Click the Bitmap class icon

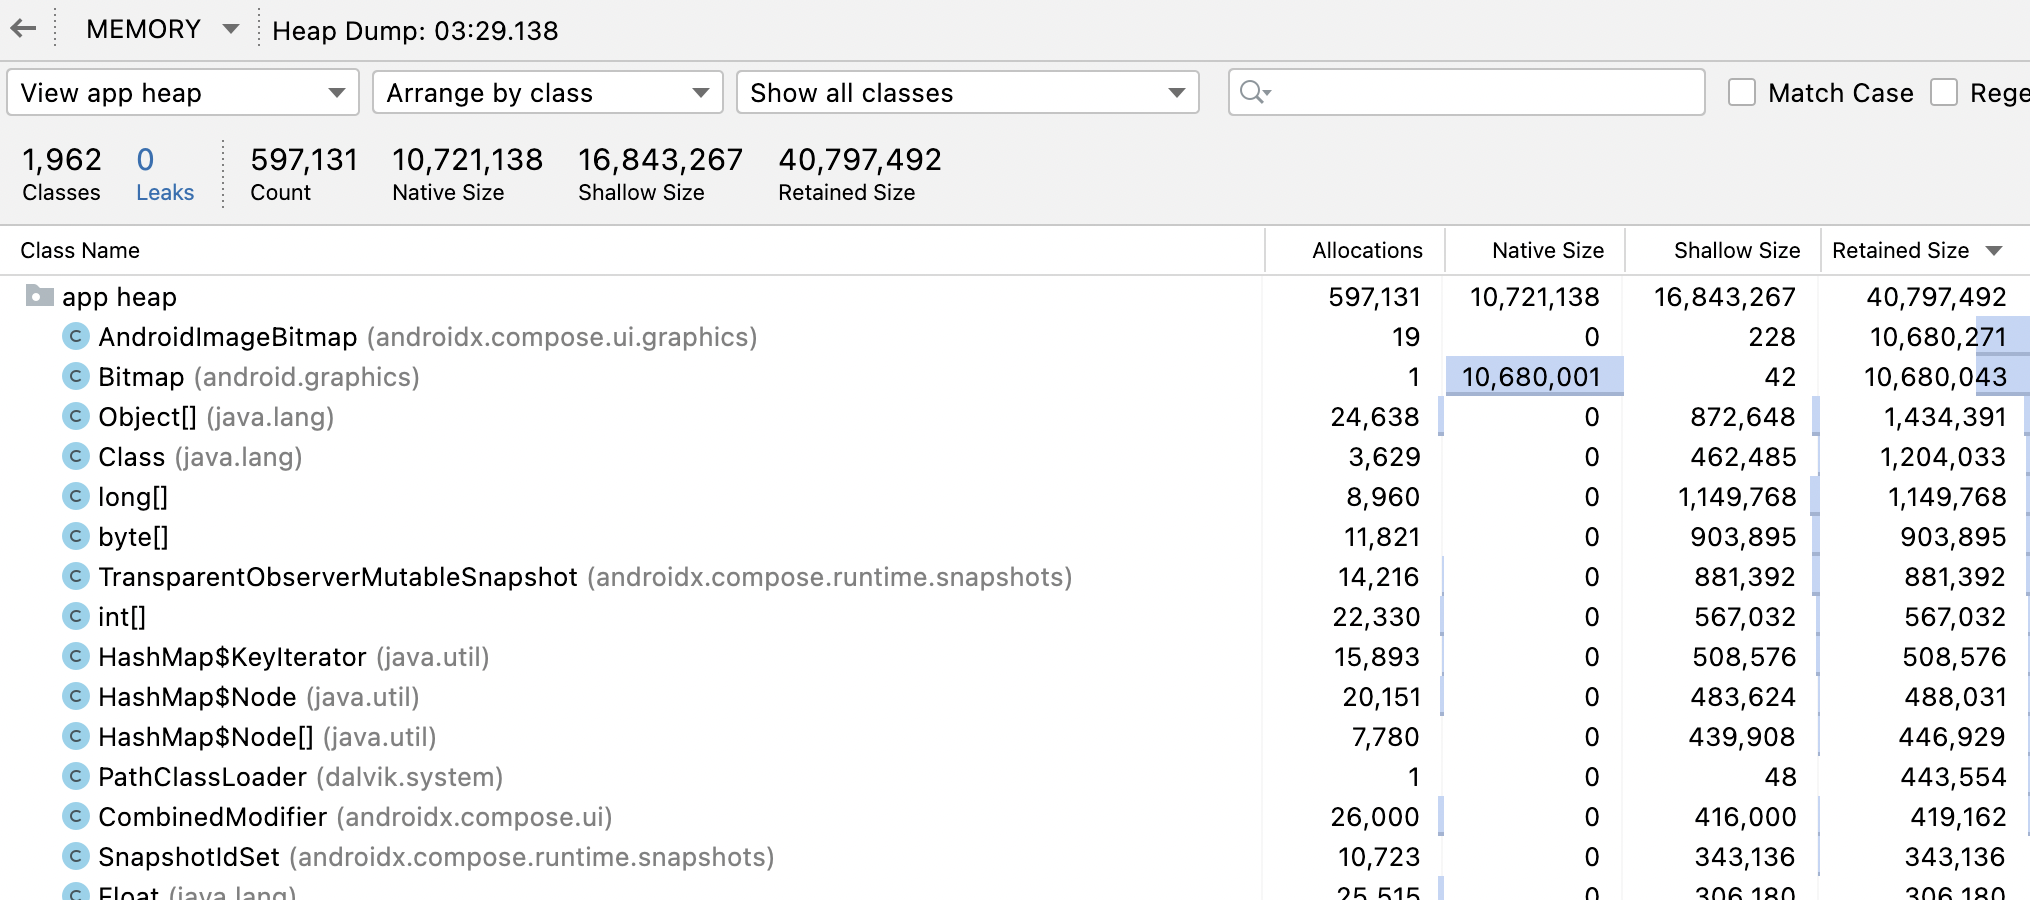click(x=76, y=377)
